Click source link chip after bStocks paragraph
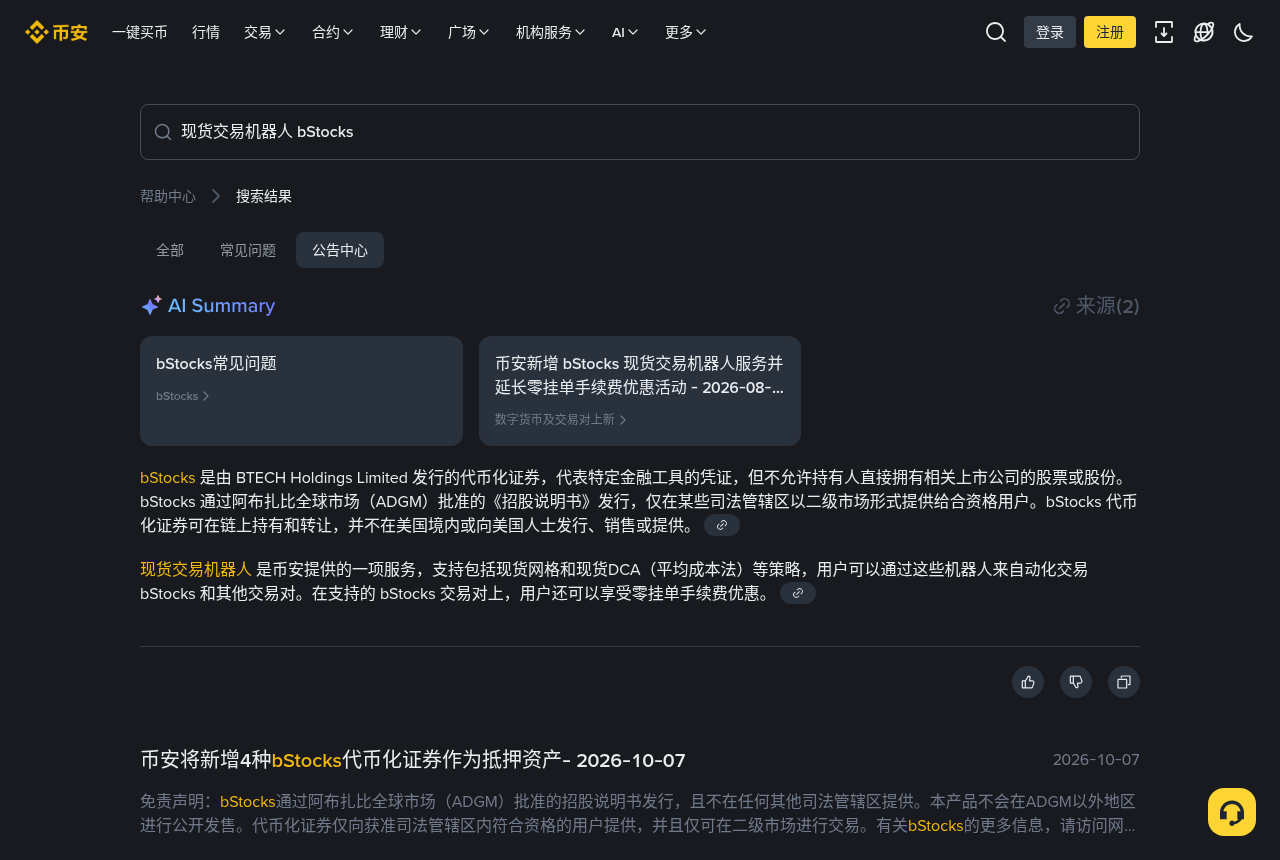Viewport: 1280px width, 860px height. pos(722,525)
